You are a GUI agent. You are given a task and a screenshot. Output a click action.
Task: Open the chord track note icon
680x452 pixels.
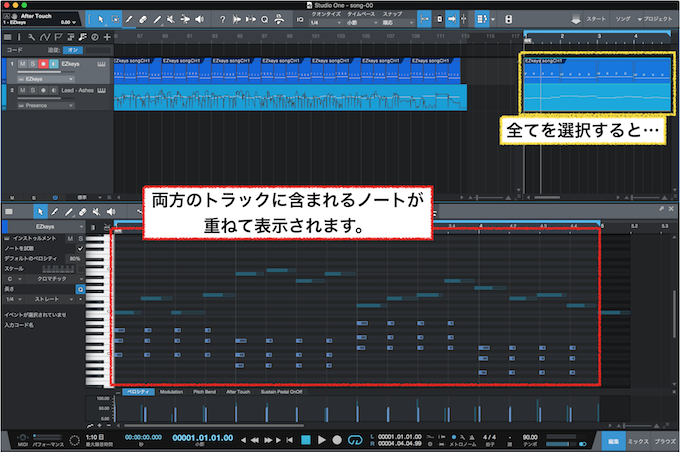click(x=82, y=37)
